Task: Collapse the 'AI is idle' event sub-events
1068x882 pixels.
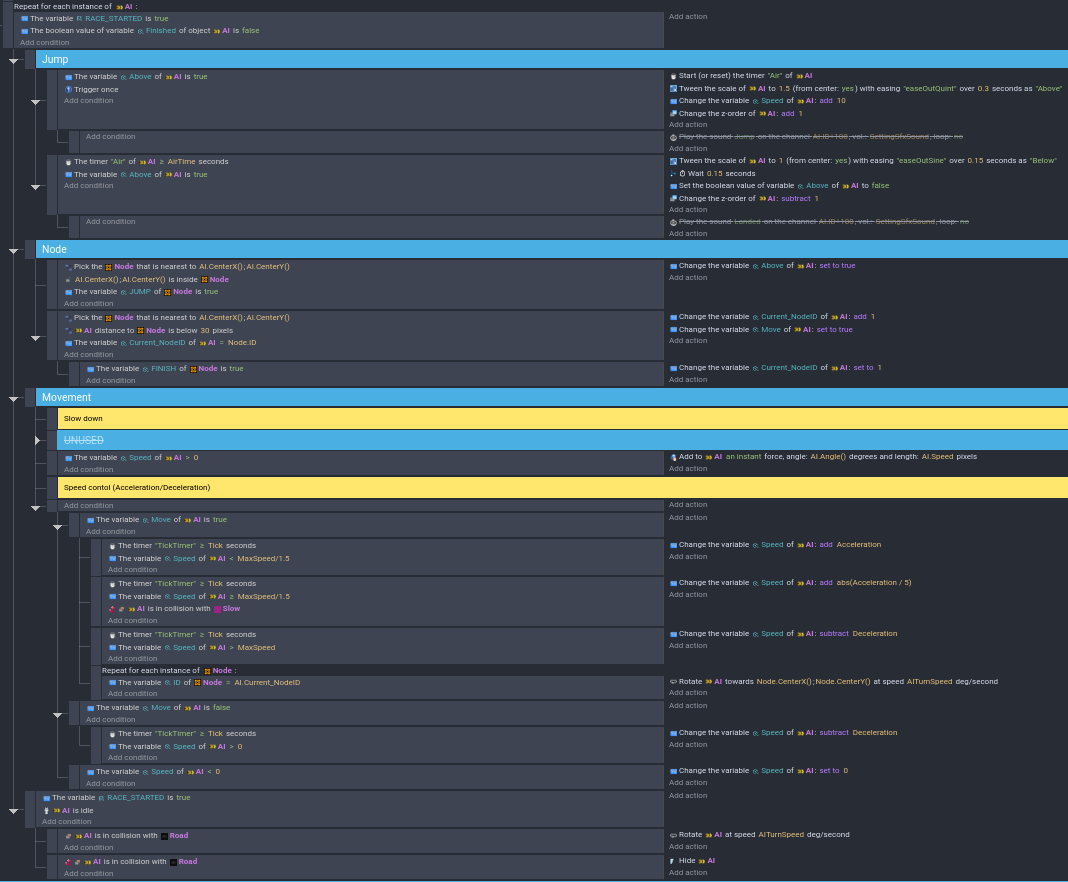Action: pos(14,810)
